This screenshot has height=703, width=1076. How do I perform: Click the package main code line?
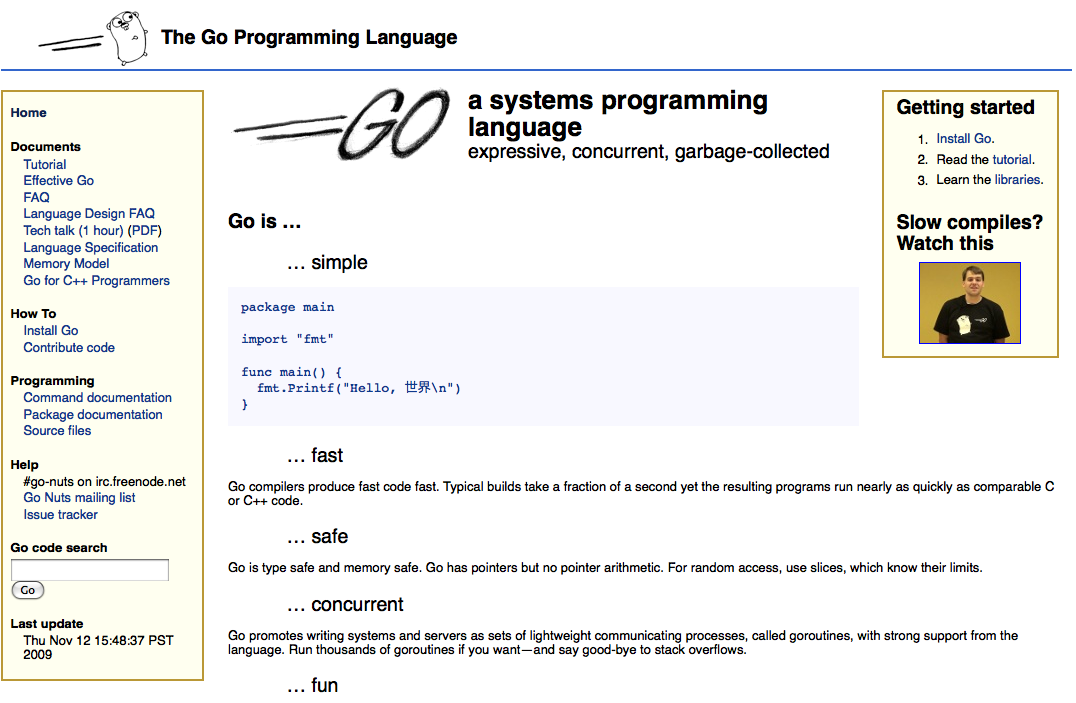tap(288, 308)
